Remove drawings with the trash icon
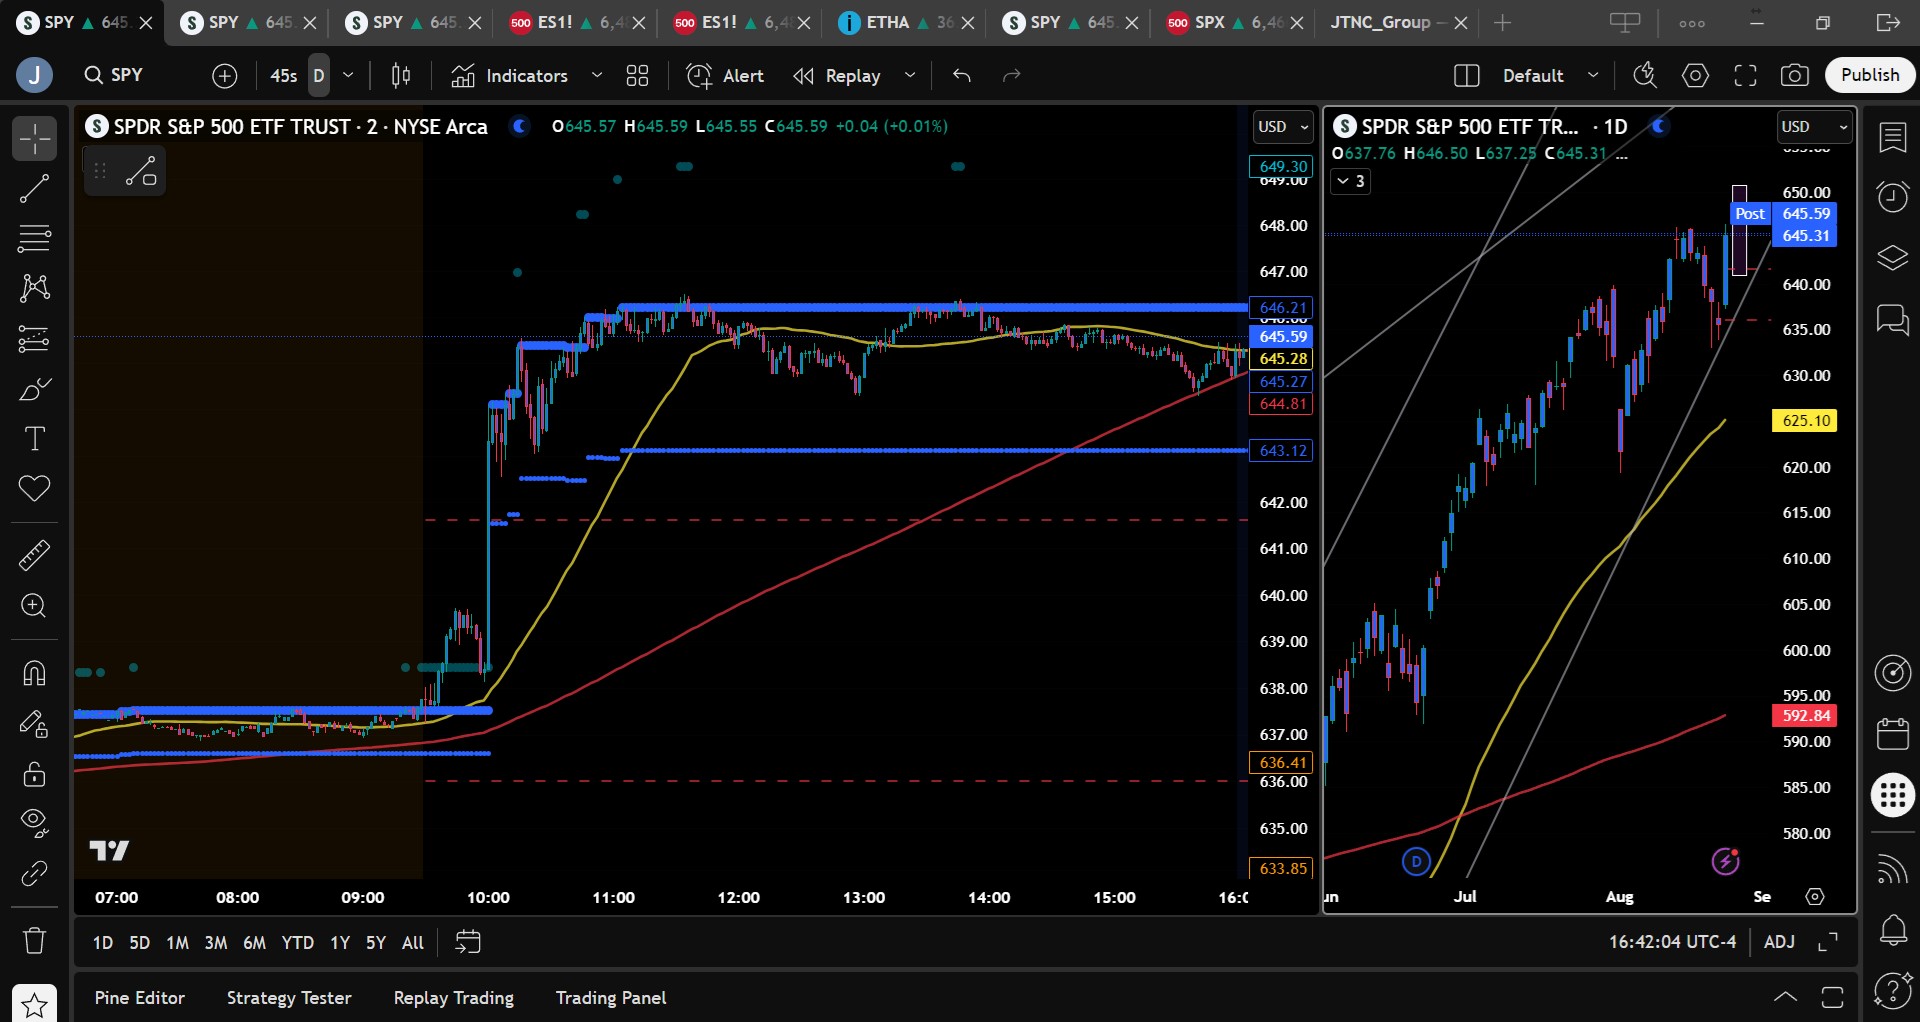The height and width of the screenshot is (1022, 1920). pos(34,940)
